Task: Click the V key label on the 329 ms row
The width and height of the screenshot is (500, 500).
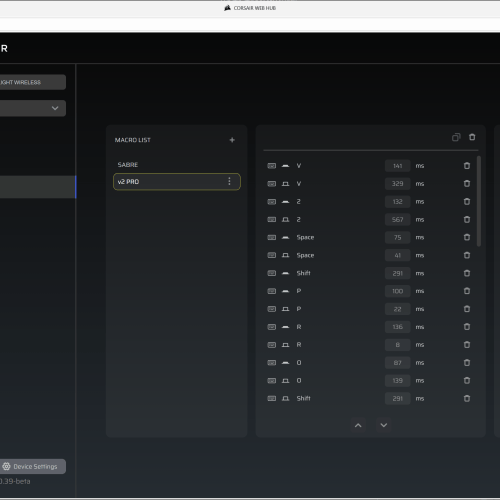Action: click(299, 184)
